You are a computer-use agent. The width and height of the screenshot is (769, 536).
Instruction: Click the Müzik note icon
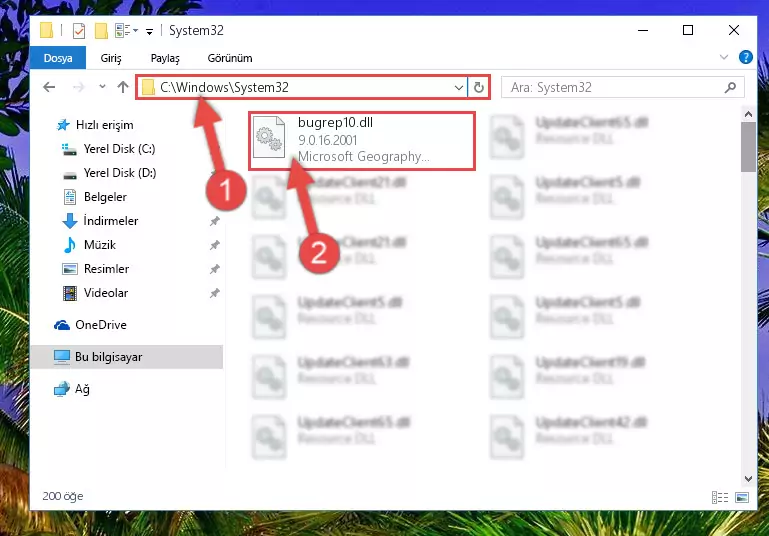tap(70, 245)
